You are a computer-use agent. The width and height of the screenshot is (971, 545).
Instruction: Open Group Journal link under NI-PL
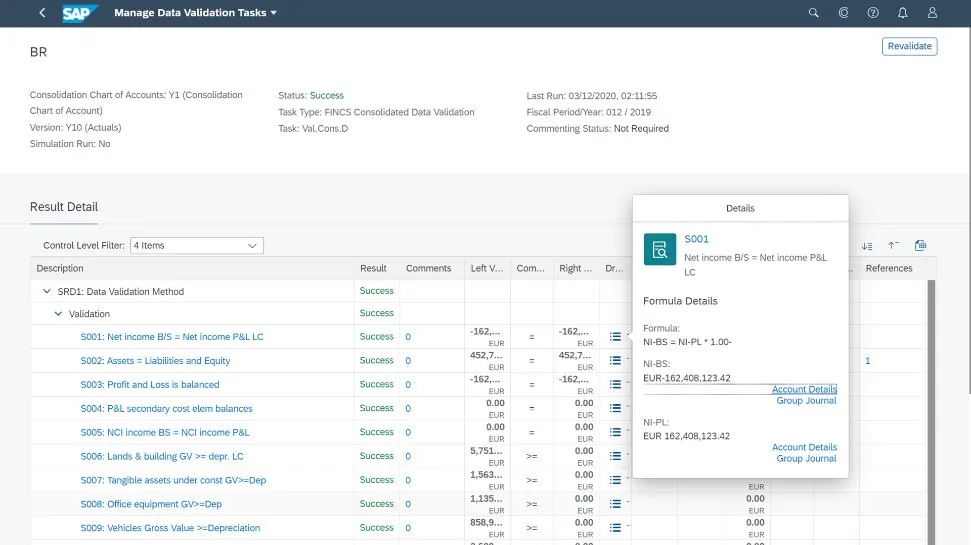806,459
